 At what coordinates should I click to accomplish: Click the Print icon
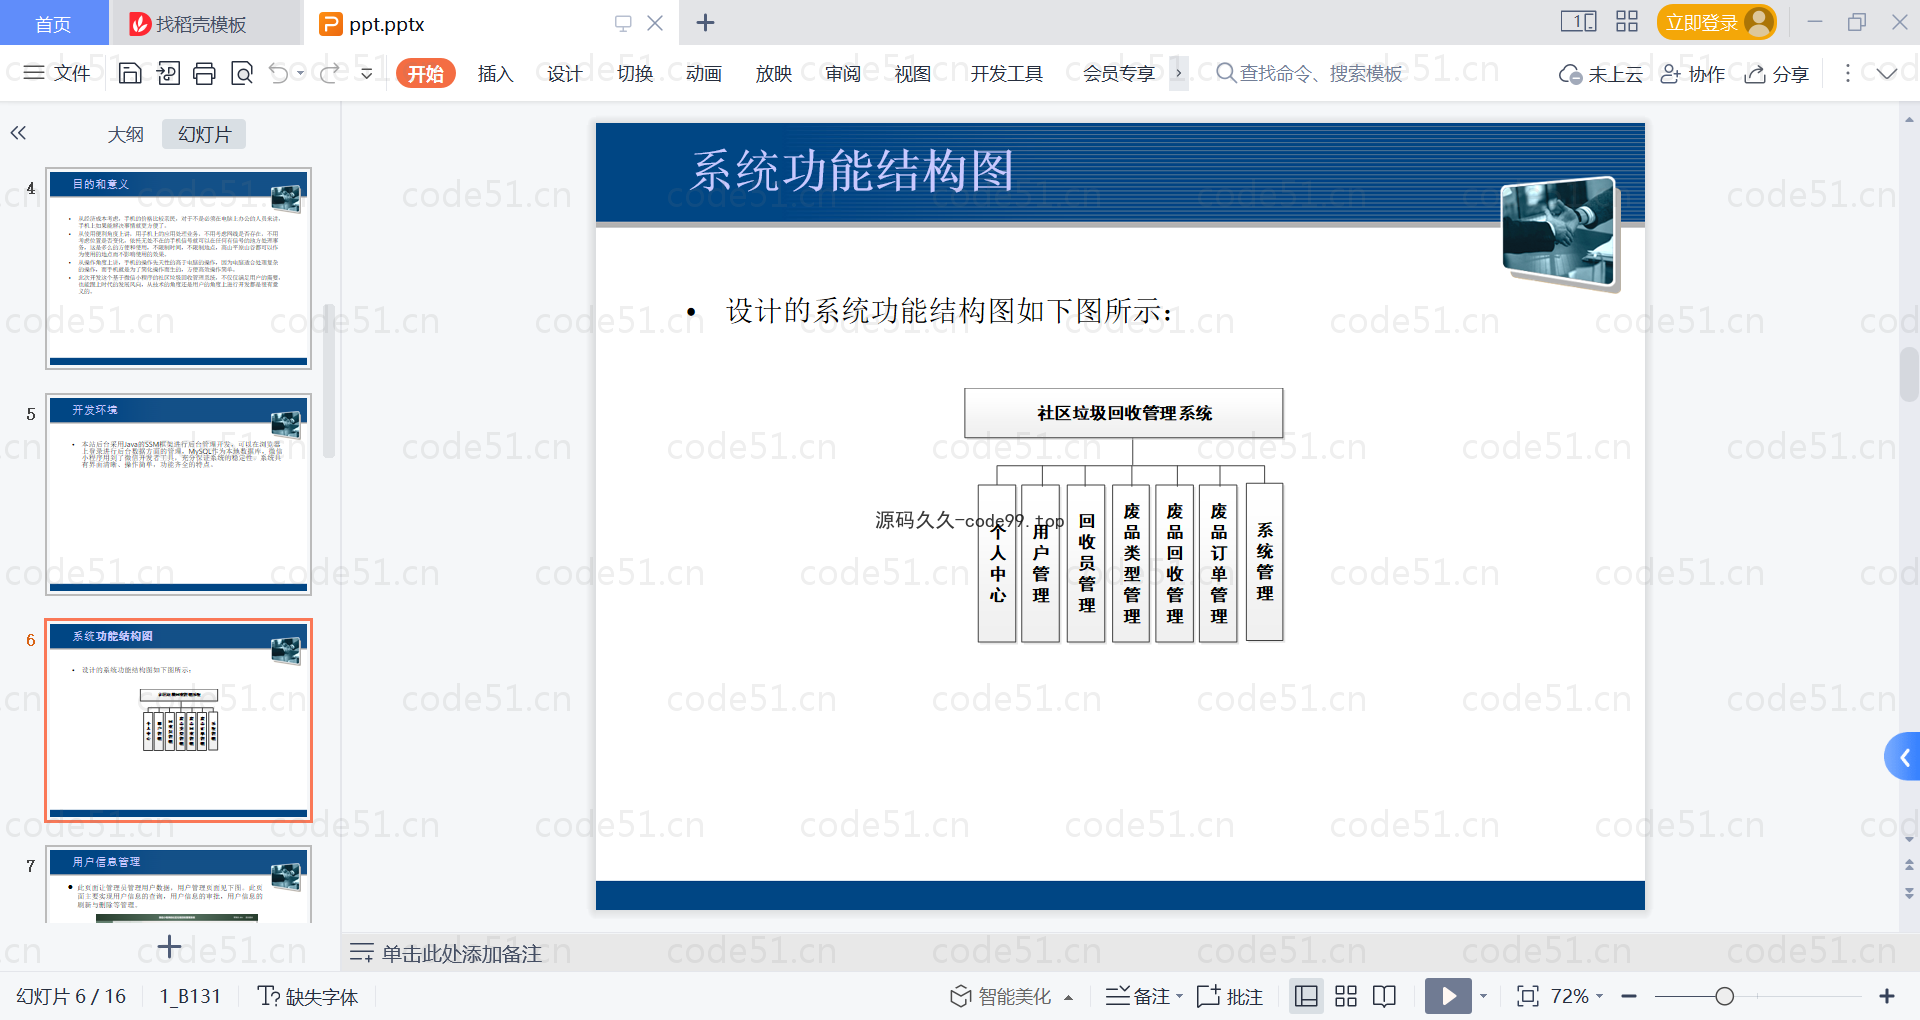pyautogui.click(x=205, y=73)
